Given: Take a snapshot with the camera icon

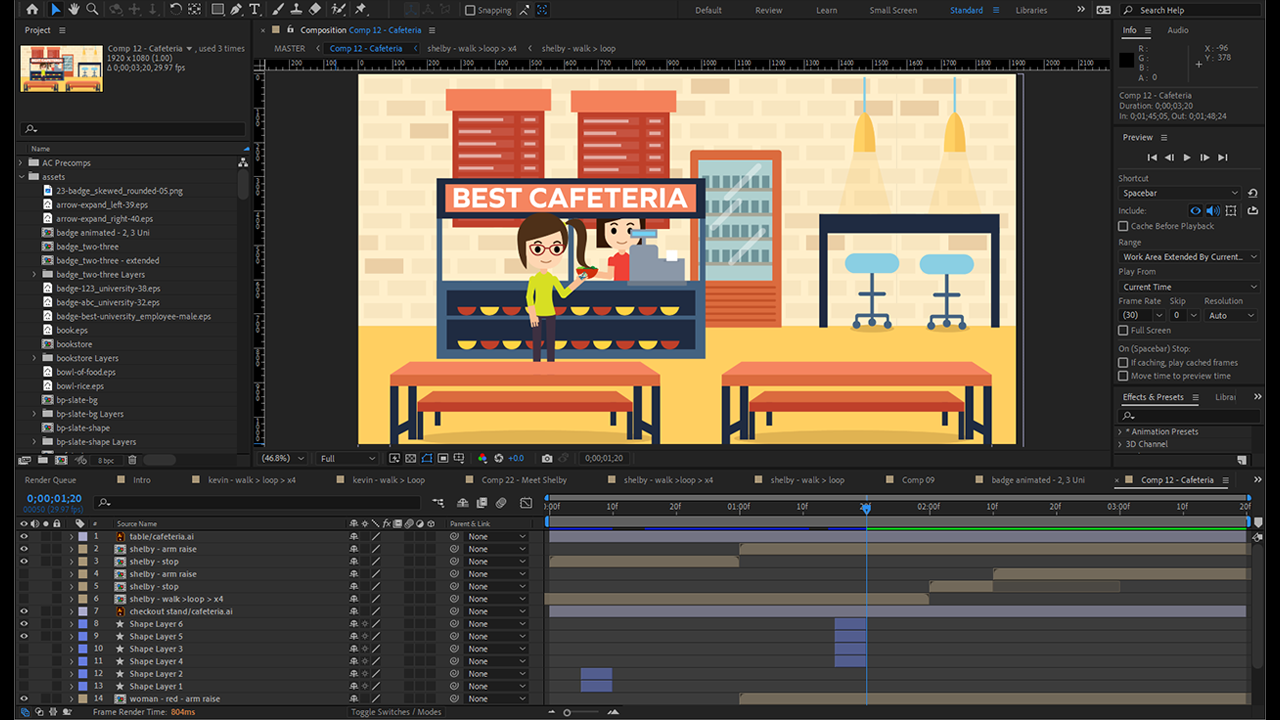Looking at the screenshot, I should [x=547, y=458].
